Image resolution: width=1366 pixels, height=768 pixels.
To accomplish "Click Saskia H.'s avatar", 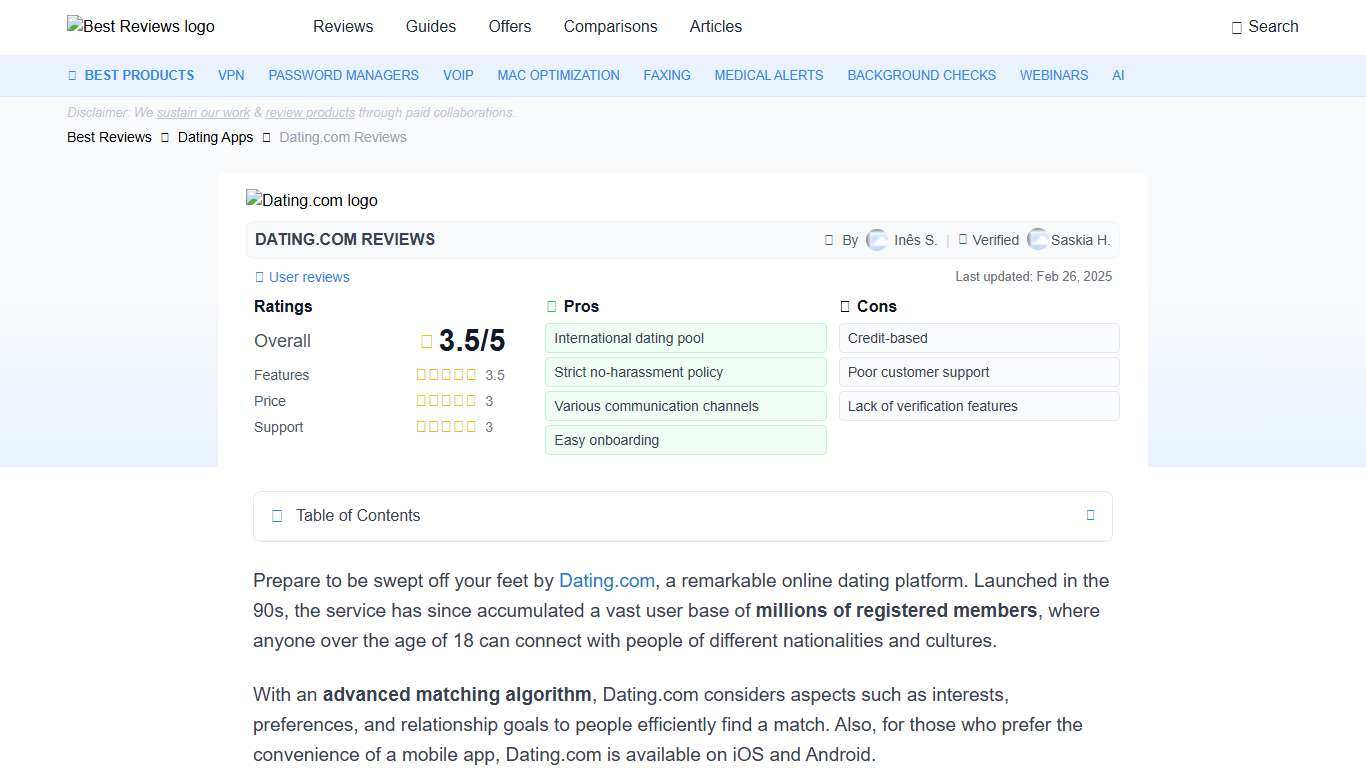I will pyautogui.click(x=1038, y=240).
